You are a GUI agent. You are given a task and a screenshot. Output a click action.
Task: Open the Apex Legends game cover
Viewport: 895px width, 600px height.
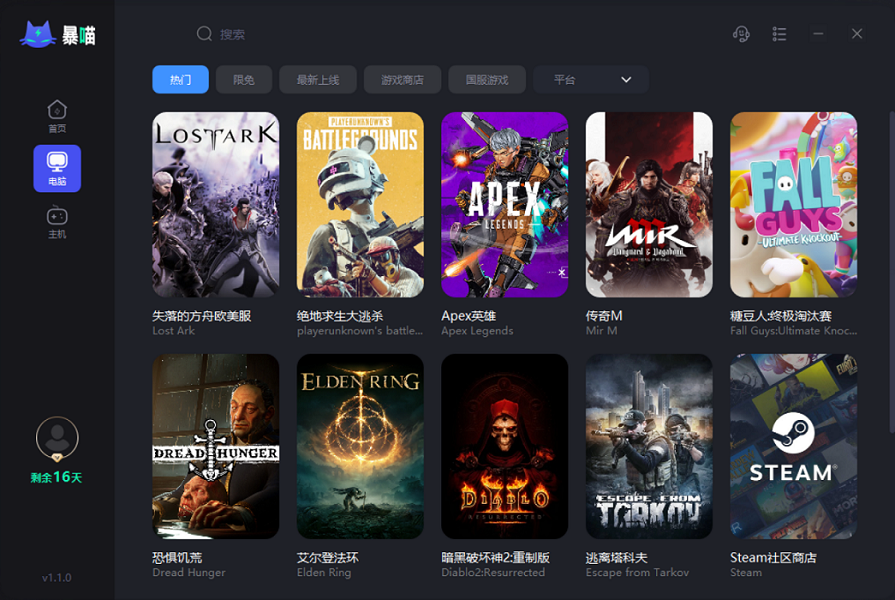[505, 204]
